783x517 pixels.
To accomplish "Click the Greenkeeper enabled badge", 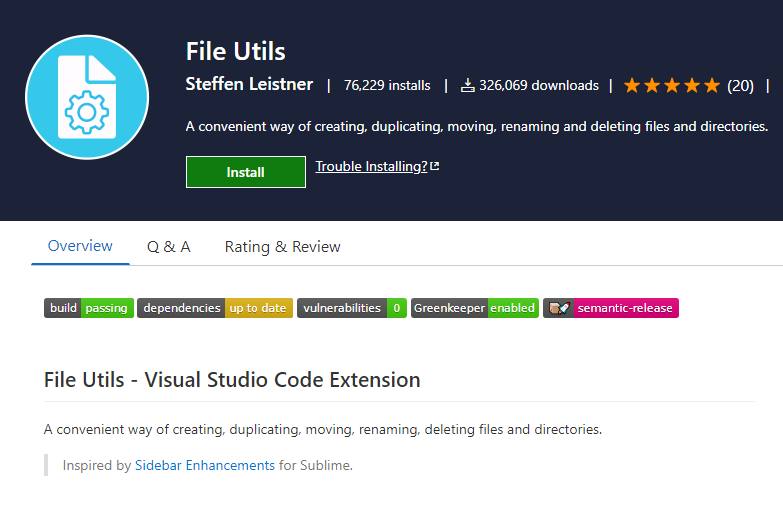I will 475,308.
